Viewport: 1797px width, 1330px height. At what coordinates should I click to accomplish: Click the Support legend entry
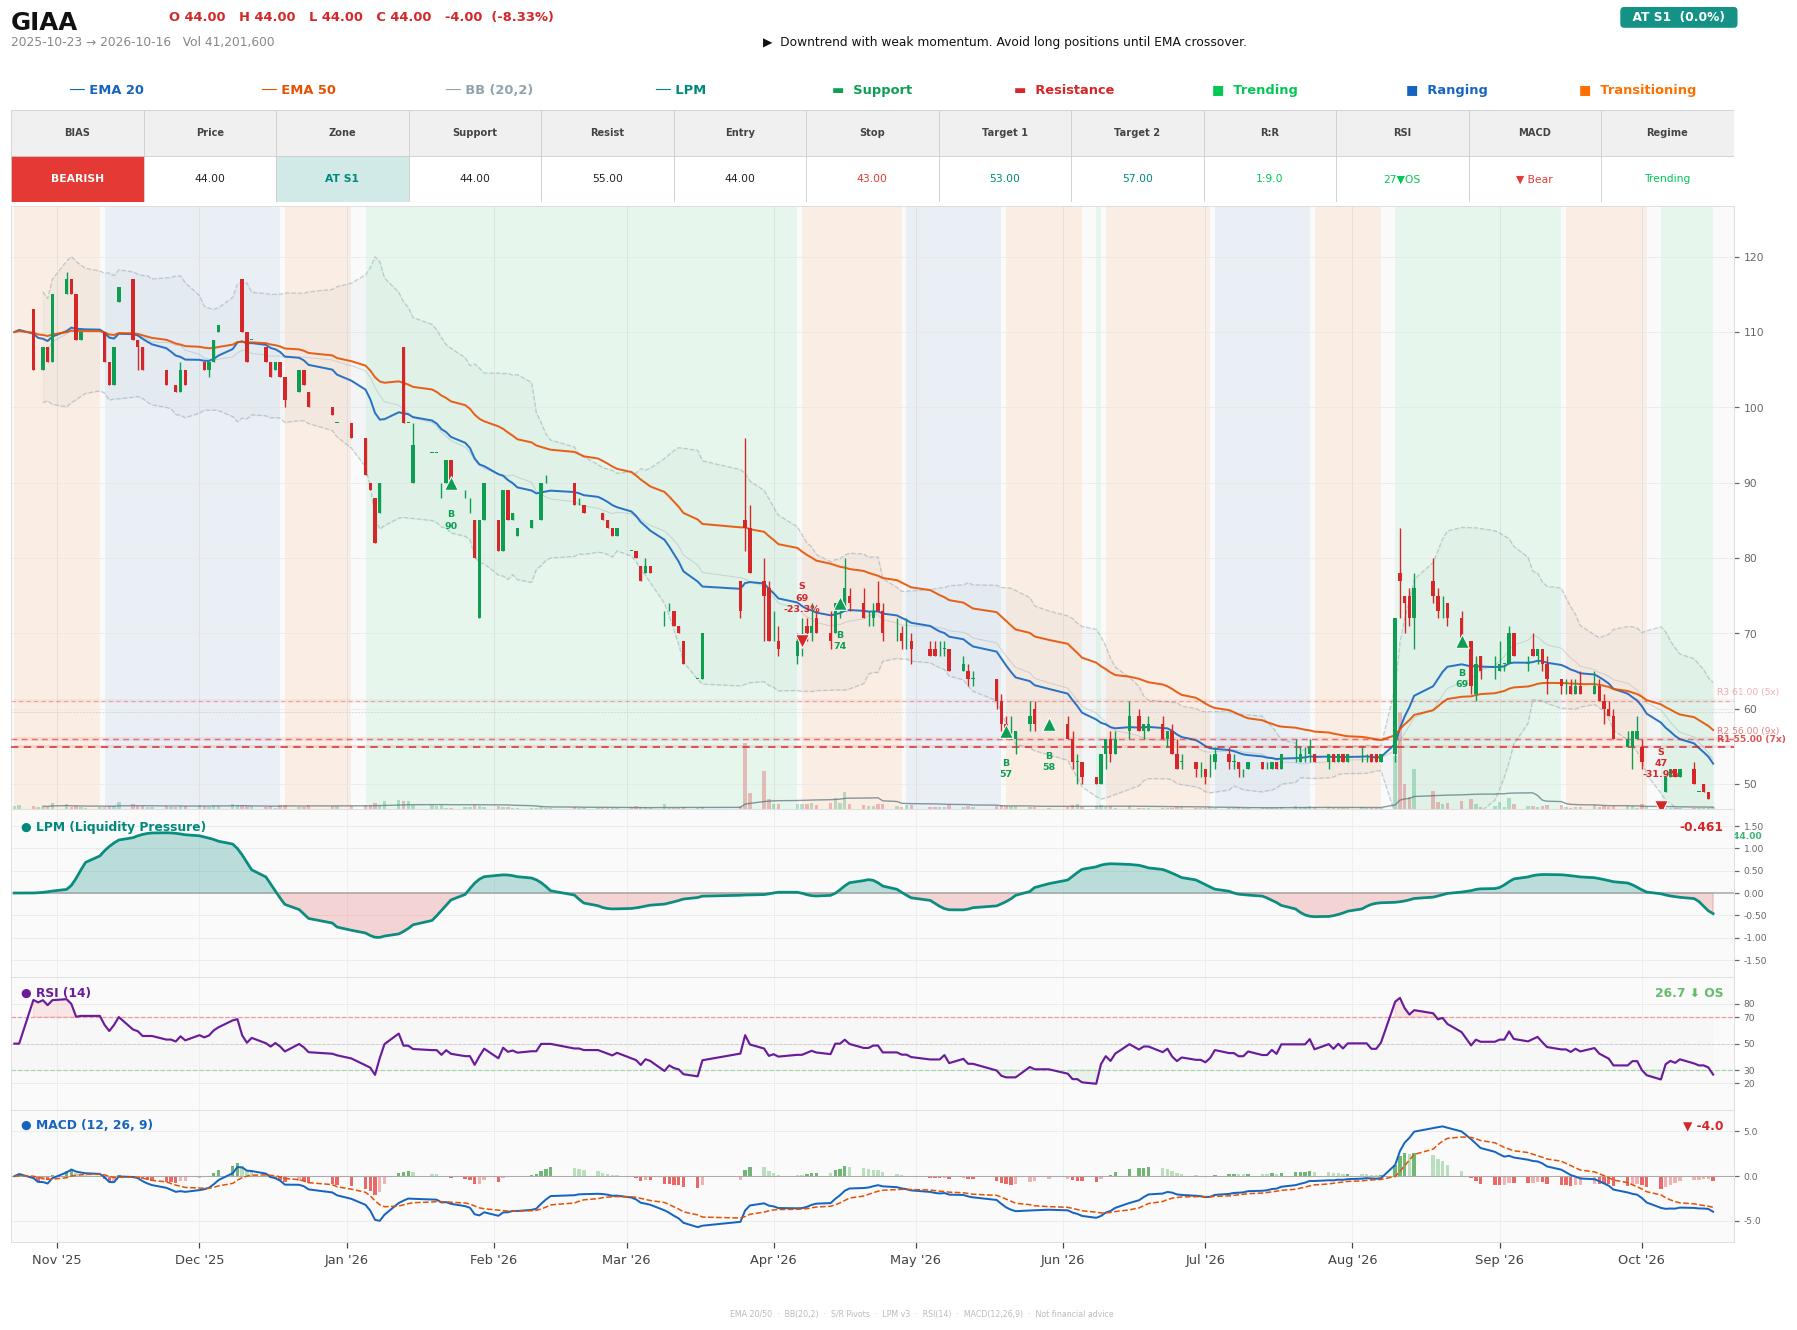(872, 90)
